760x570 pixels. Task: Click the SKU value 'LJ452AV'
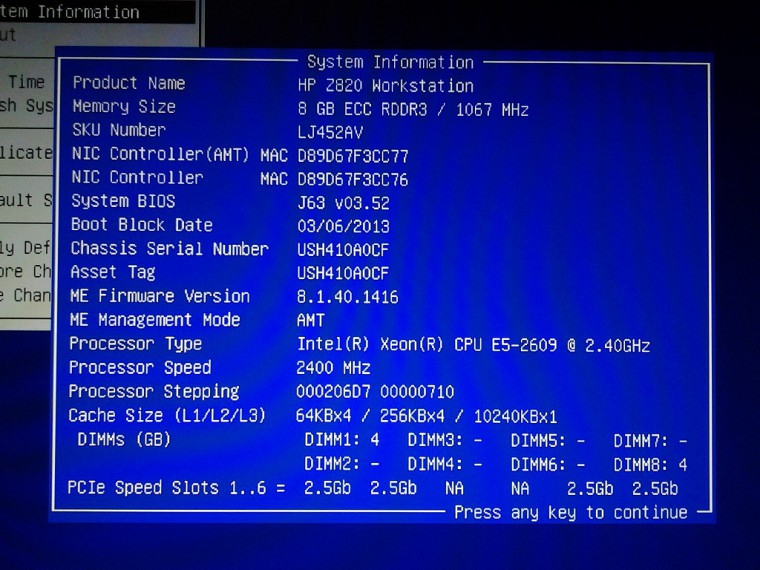(x=330, y=132)
